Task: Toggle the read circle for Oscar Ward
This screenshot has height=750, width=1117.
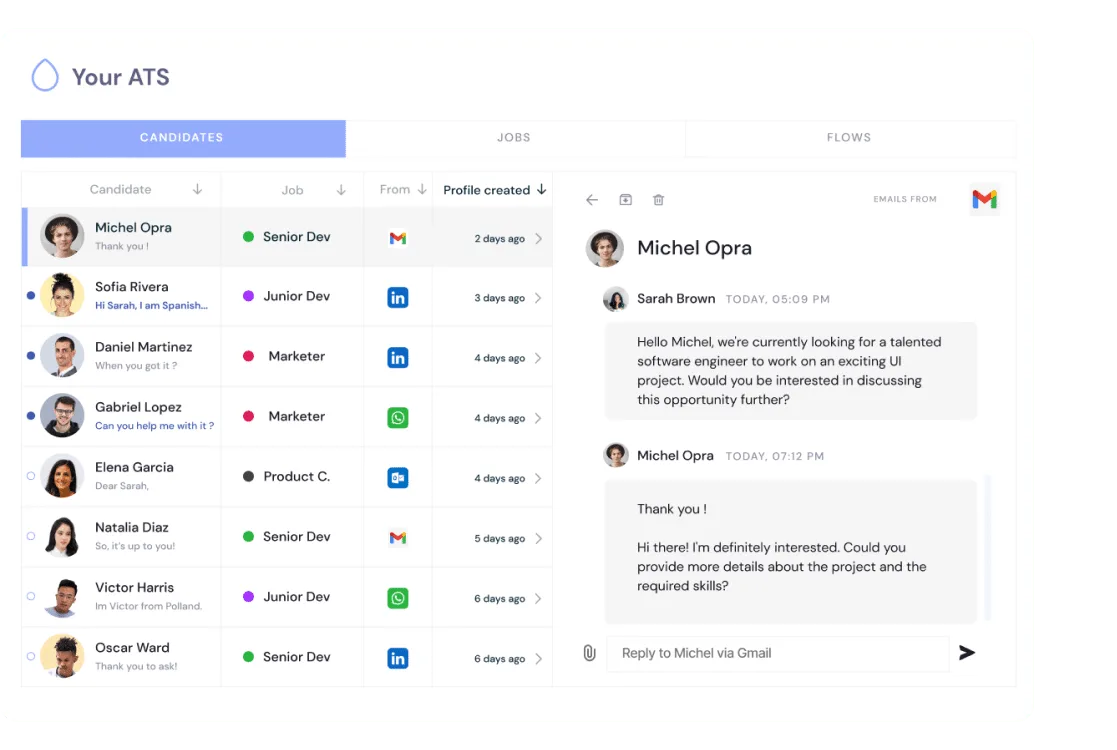Action: pyautogui.click(x=31, y=656)
